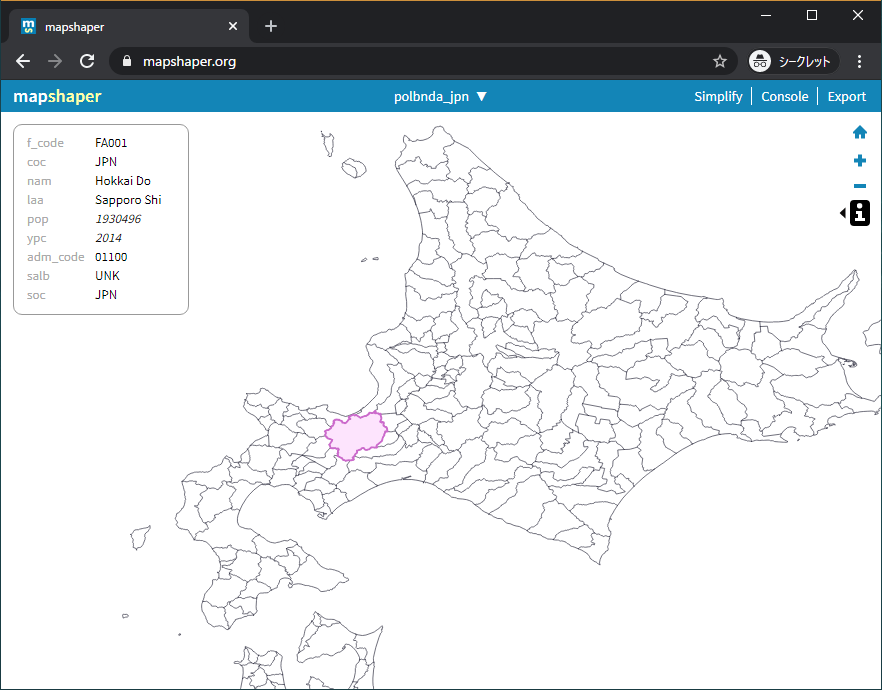Select the highlighted Sapporo Shi polygon
The width and height of the screenshot is (882, 690).
[x=356, y=436]
